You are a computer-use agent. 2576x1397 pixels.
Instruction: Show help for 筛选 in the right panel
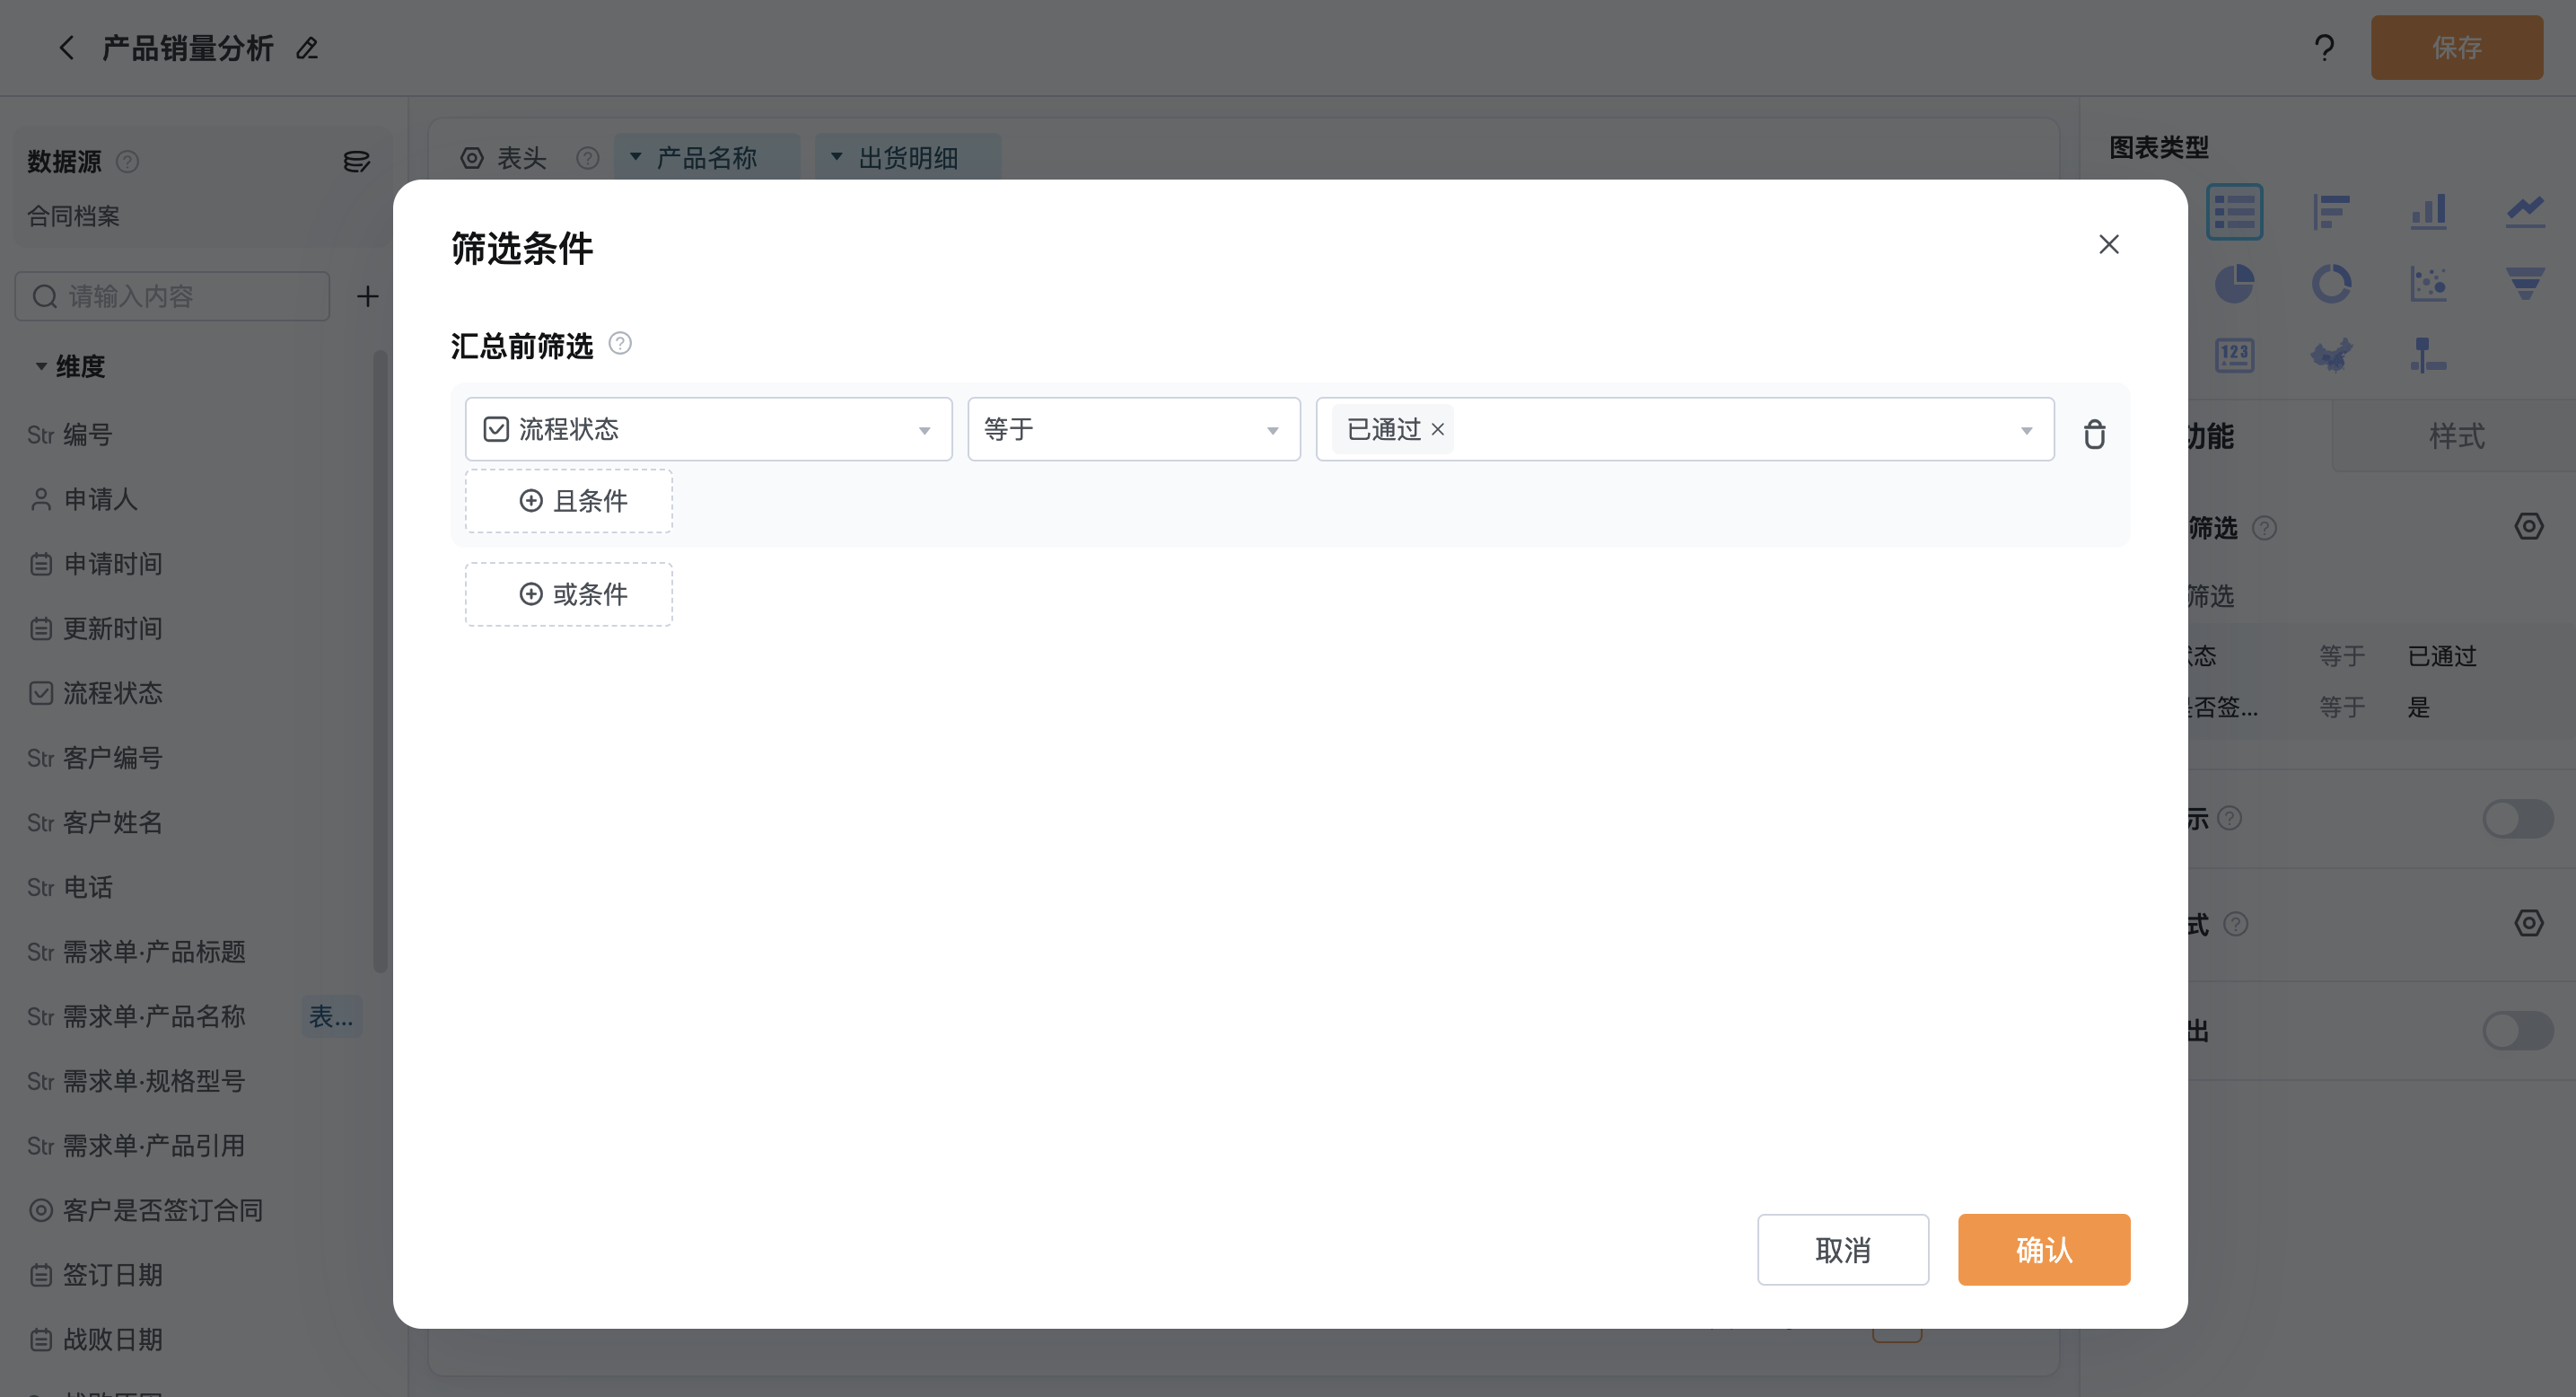pyautogui.click(x=2264, y=528)
